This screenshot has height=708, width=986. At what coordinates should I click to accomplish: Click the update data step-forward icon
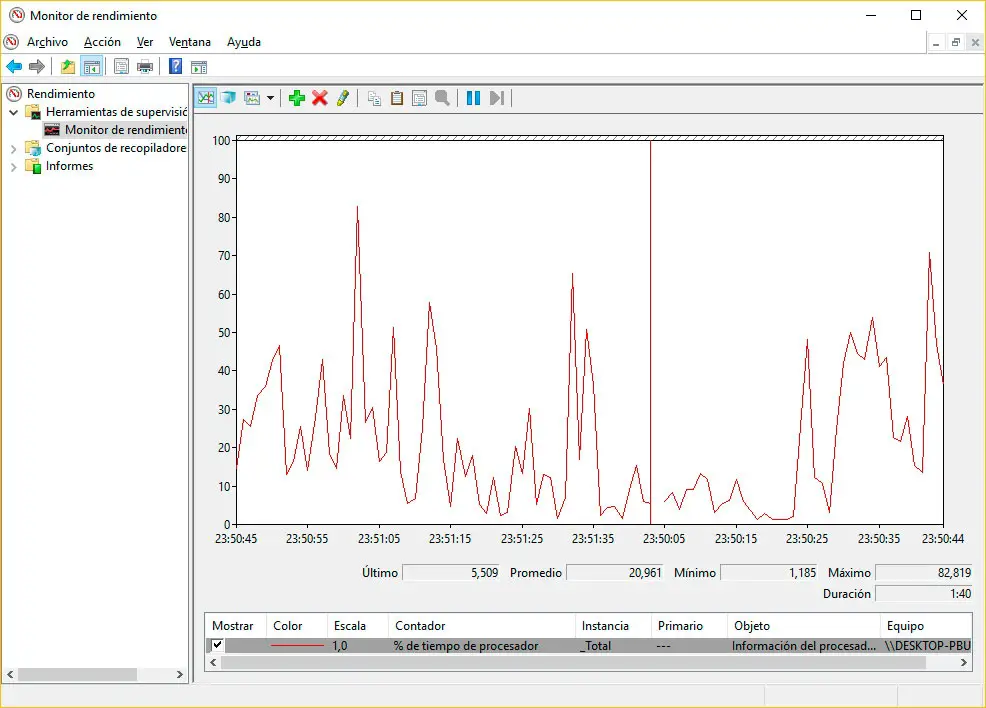click(x=497, y=98)
